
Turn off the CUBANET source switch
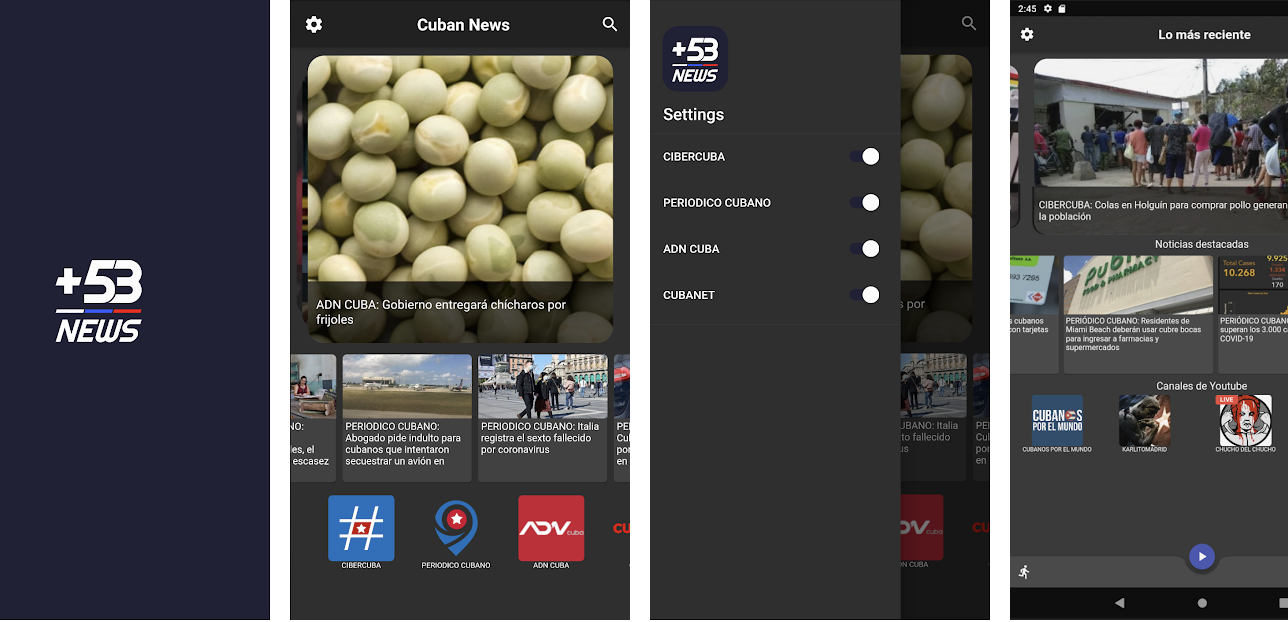click(x=865, y=295)
